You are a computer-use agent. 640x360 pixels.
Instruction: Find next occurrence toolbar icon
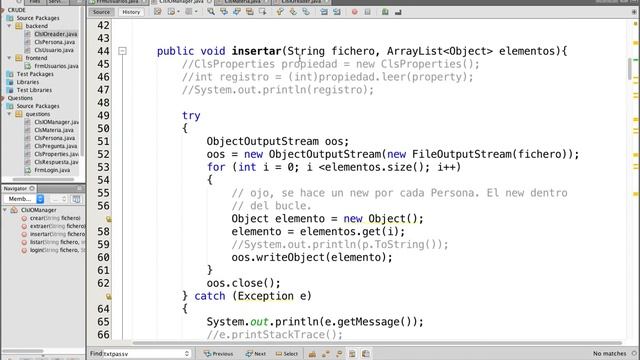click(x=236, y=12)
